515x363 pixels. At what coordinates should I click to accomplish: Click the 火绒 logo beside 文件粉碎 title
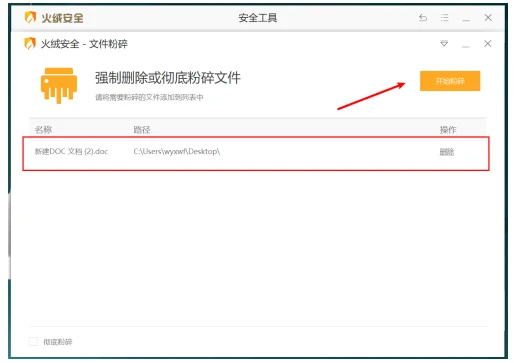pos(30,43)
